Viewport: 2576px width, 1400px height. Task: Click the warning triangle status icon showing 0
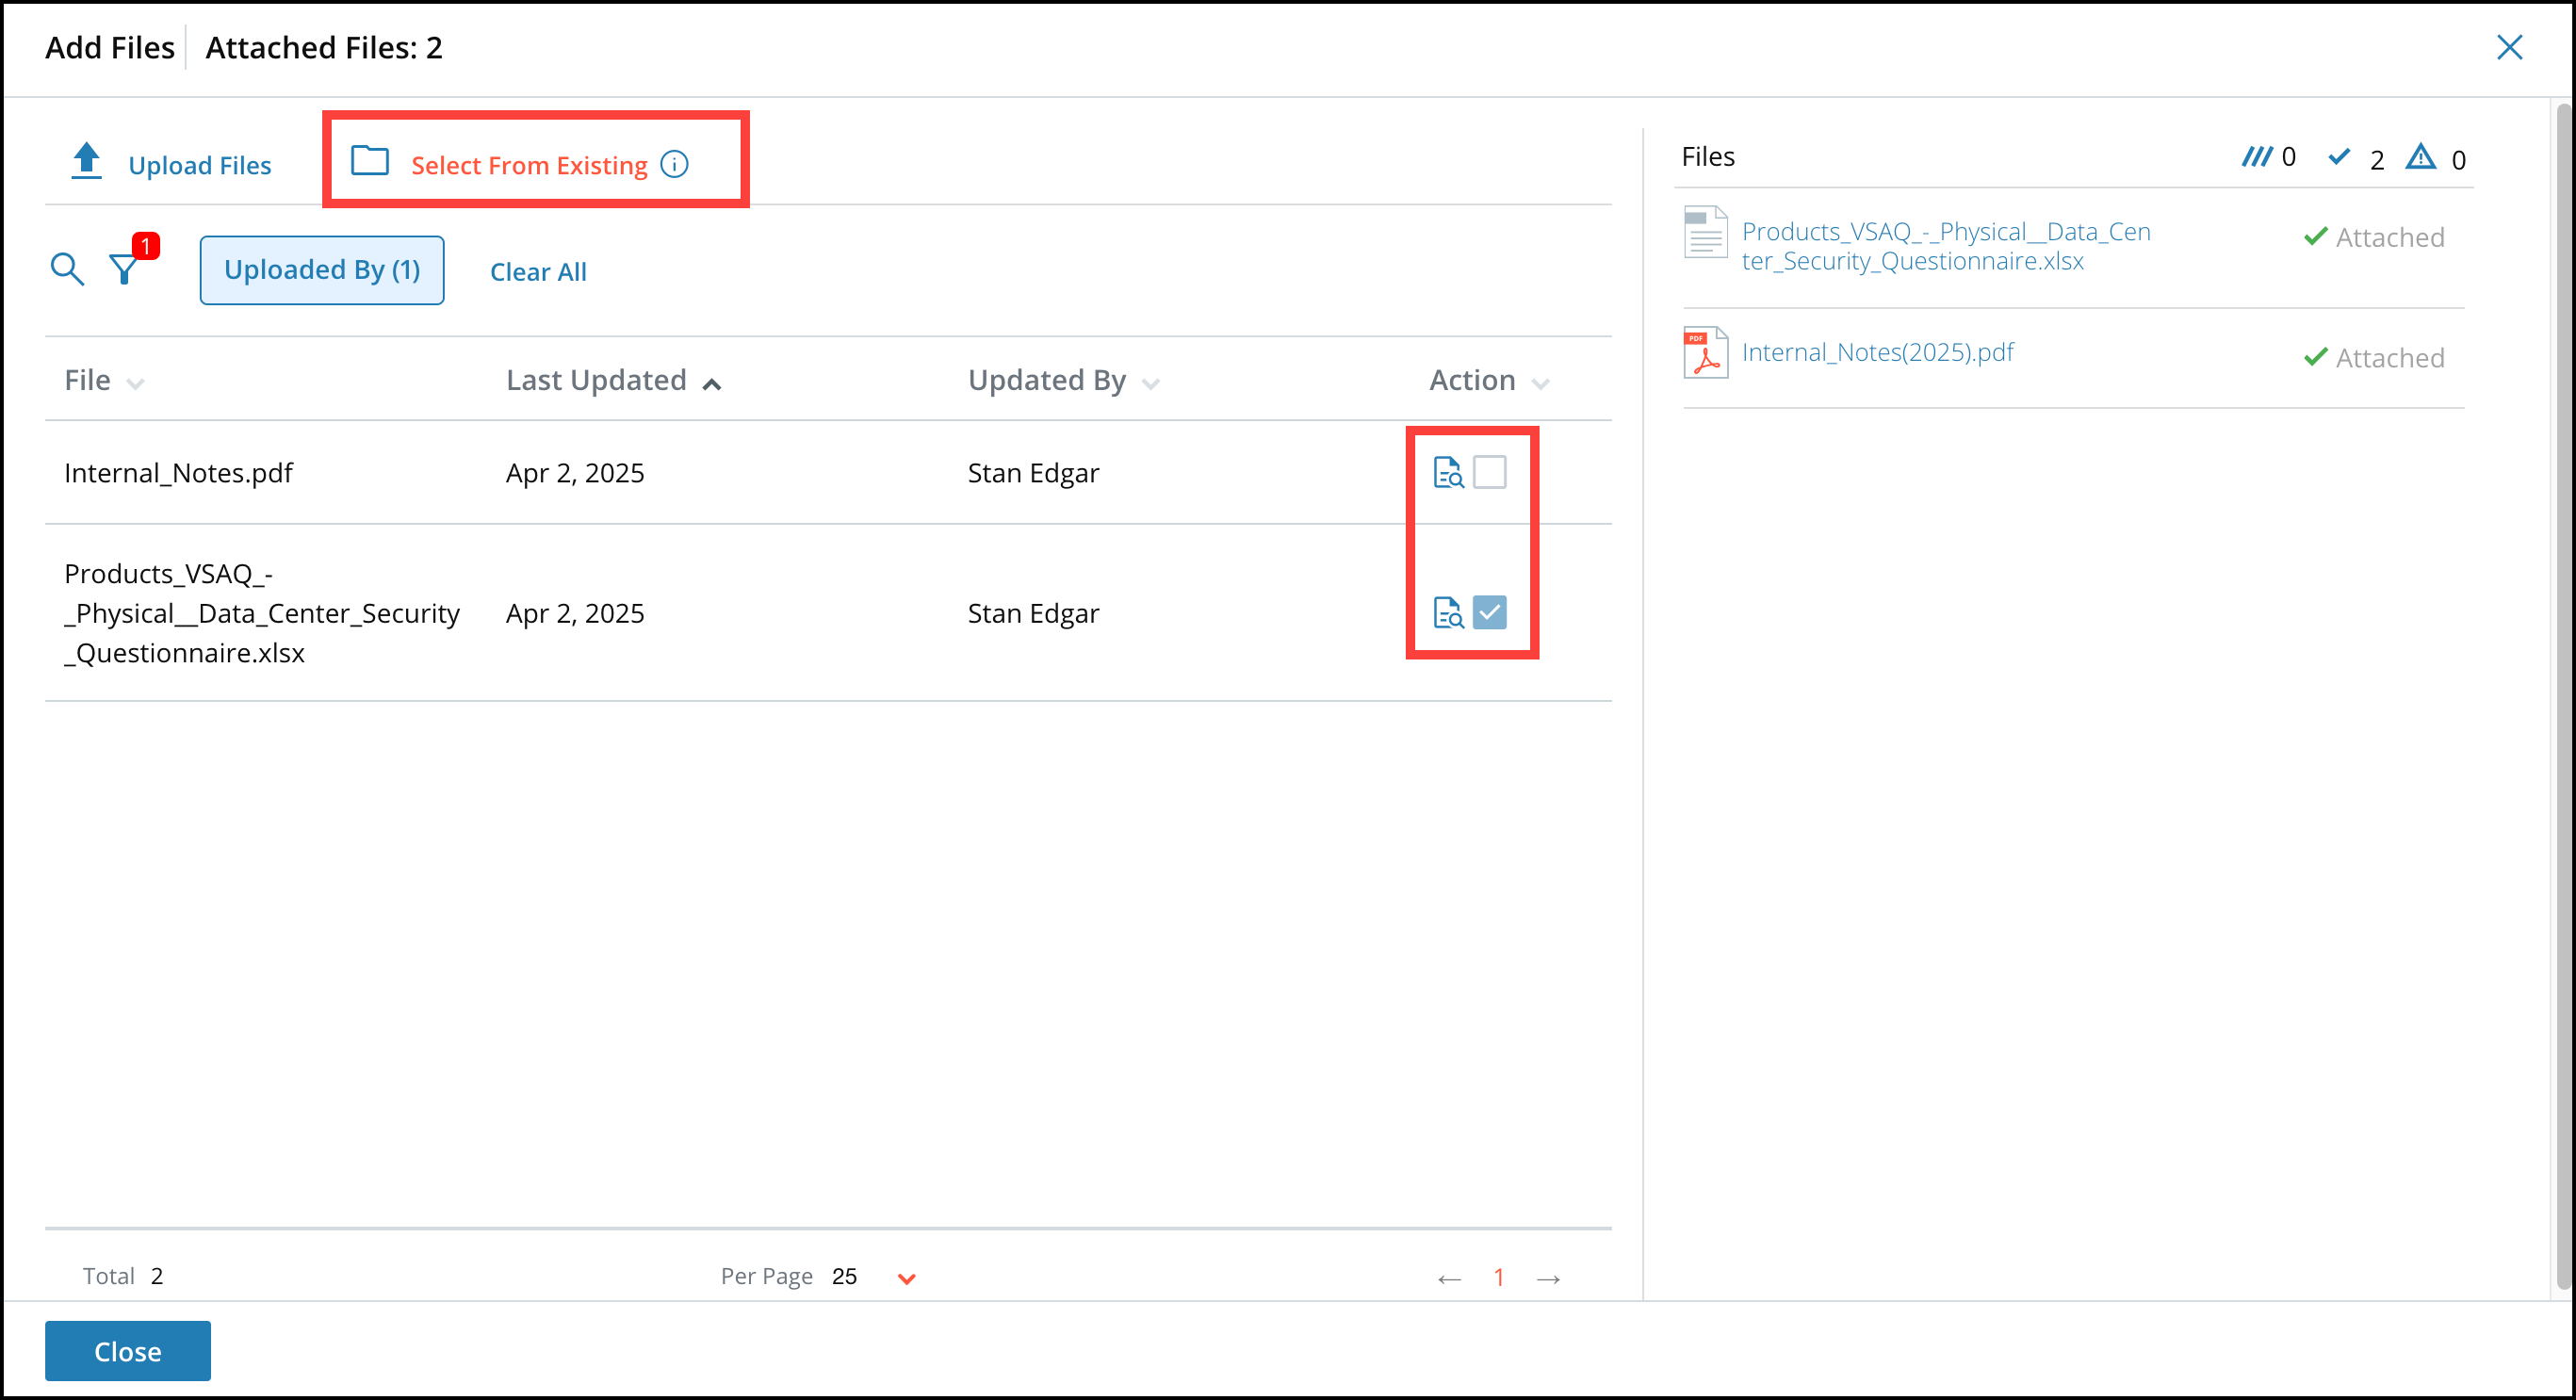[x=2421, y=157]
